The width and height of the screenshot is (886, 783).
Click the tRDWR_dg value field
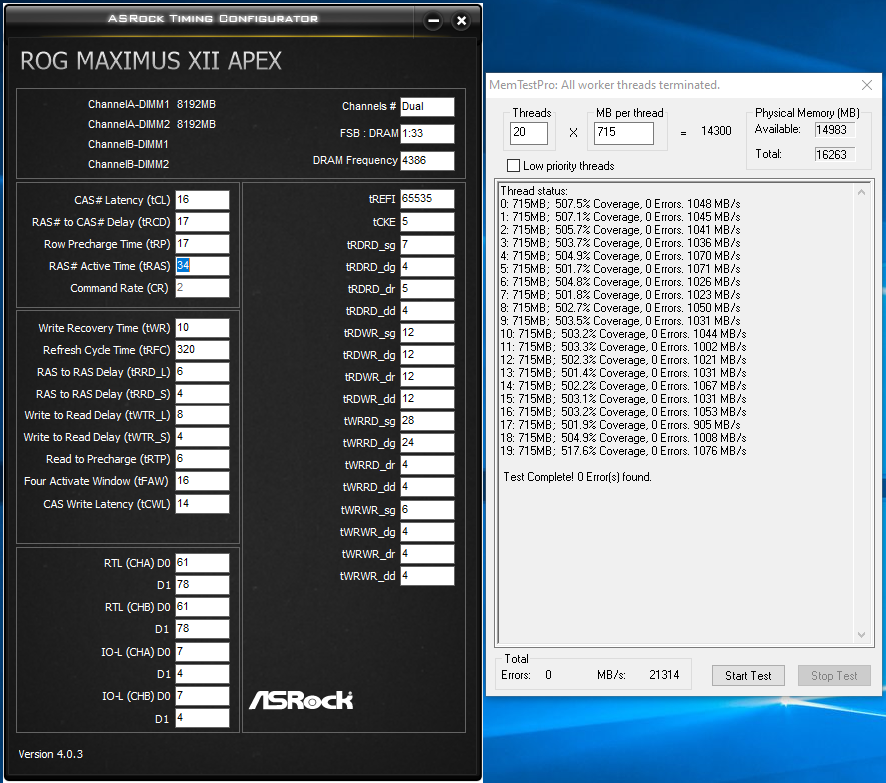tap(427, 355)
